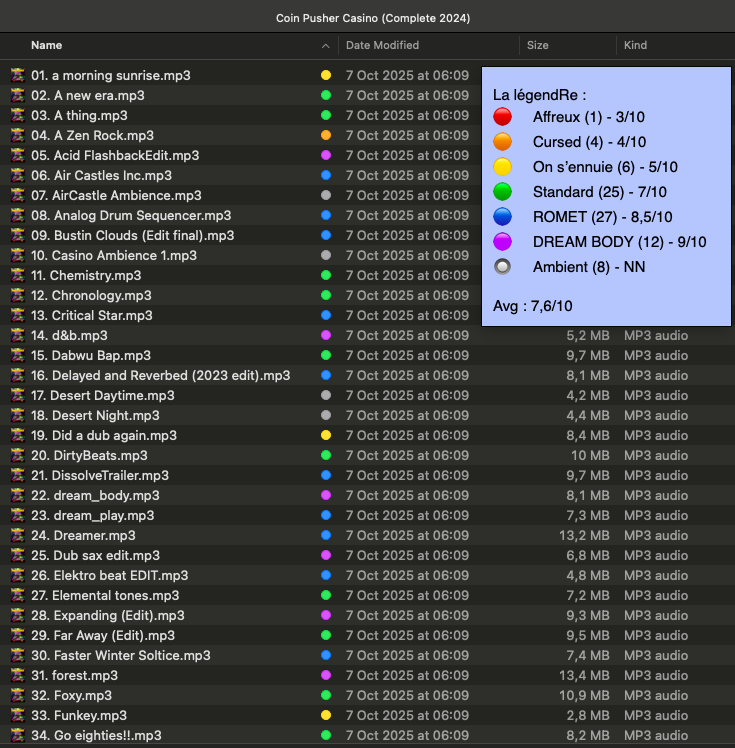Click the 2,8 MB size of Funkey.mp3

(588, 716)
